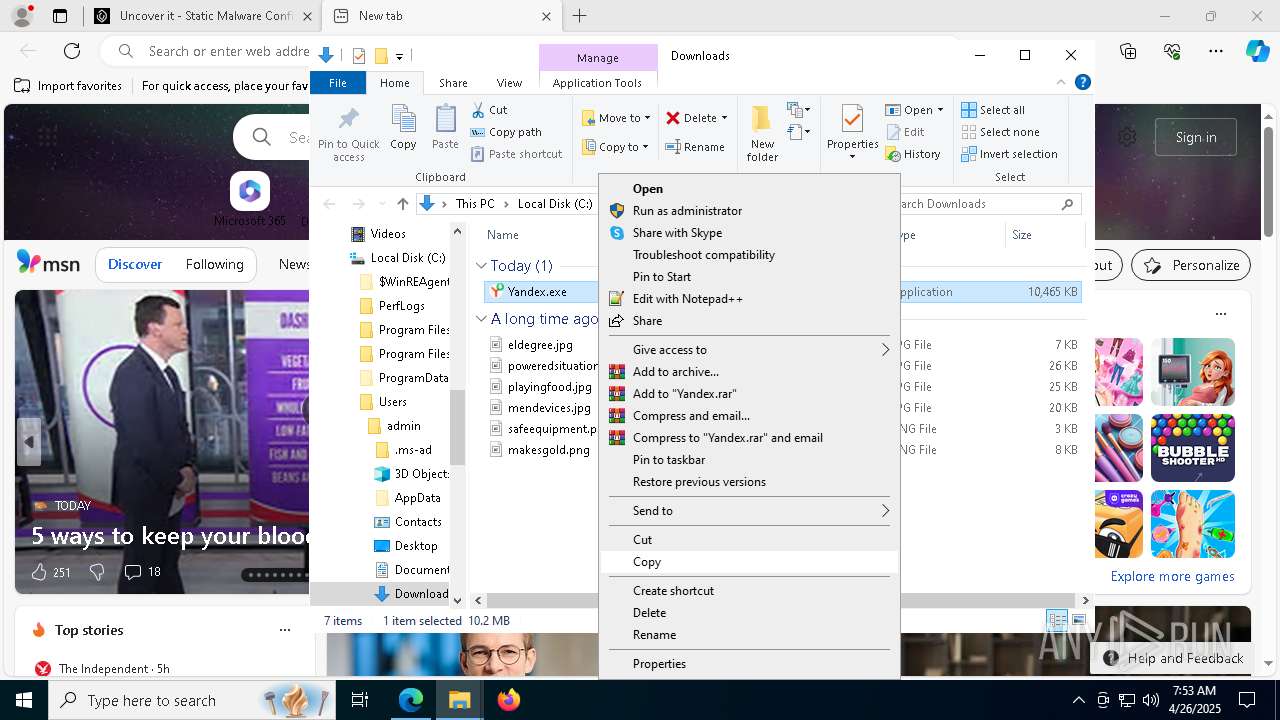This screenshot has width=1280, height=720.
Task: Select makesgold.png file
Action: 548,450
